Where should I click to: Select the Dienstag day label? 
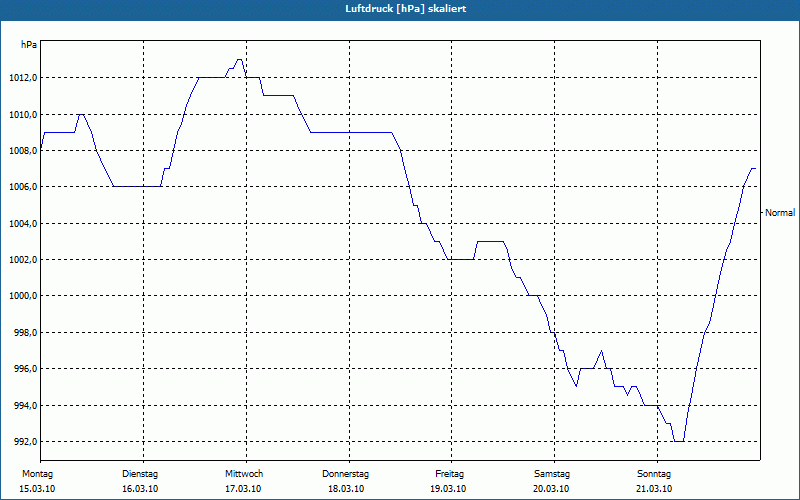click(x=140, y=474)
